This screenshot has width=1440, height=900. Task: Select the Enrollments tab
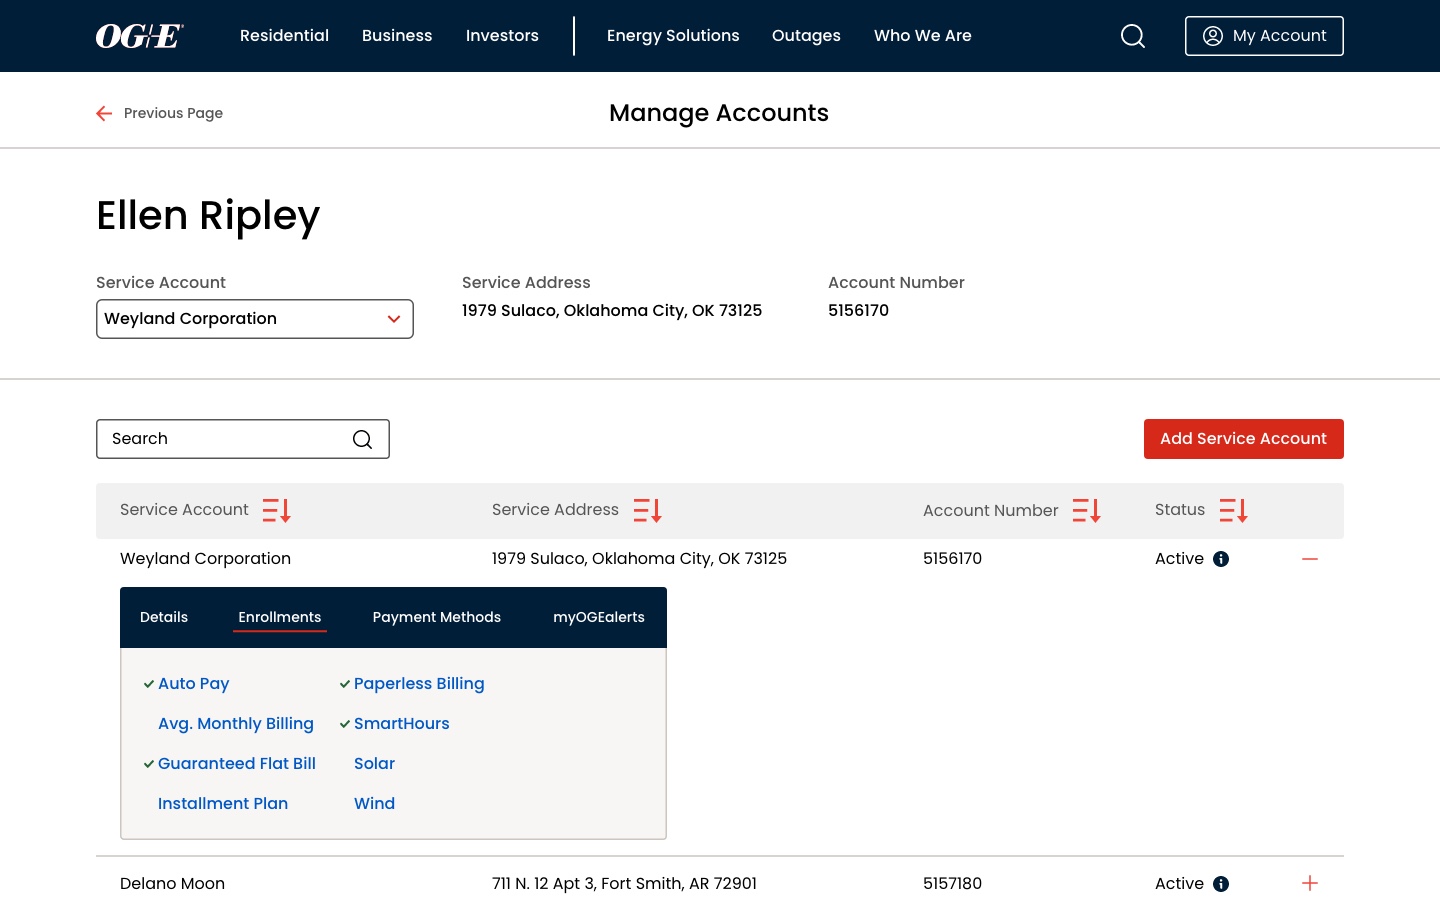click(280, 617)
